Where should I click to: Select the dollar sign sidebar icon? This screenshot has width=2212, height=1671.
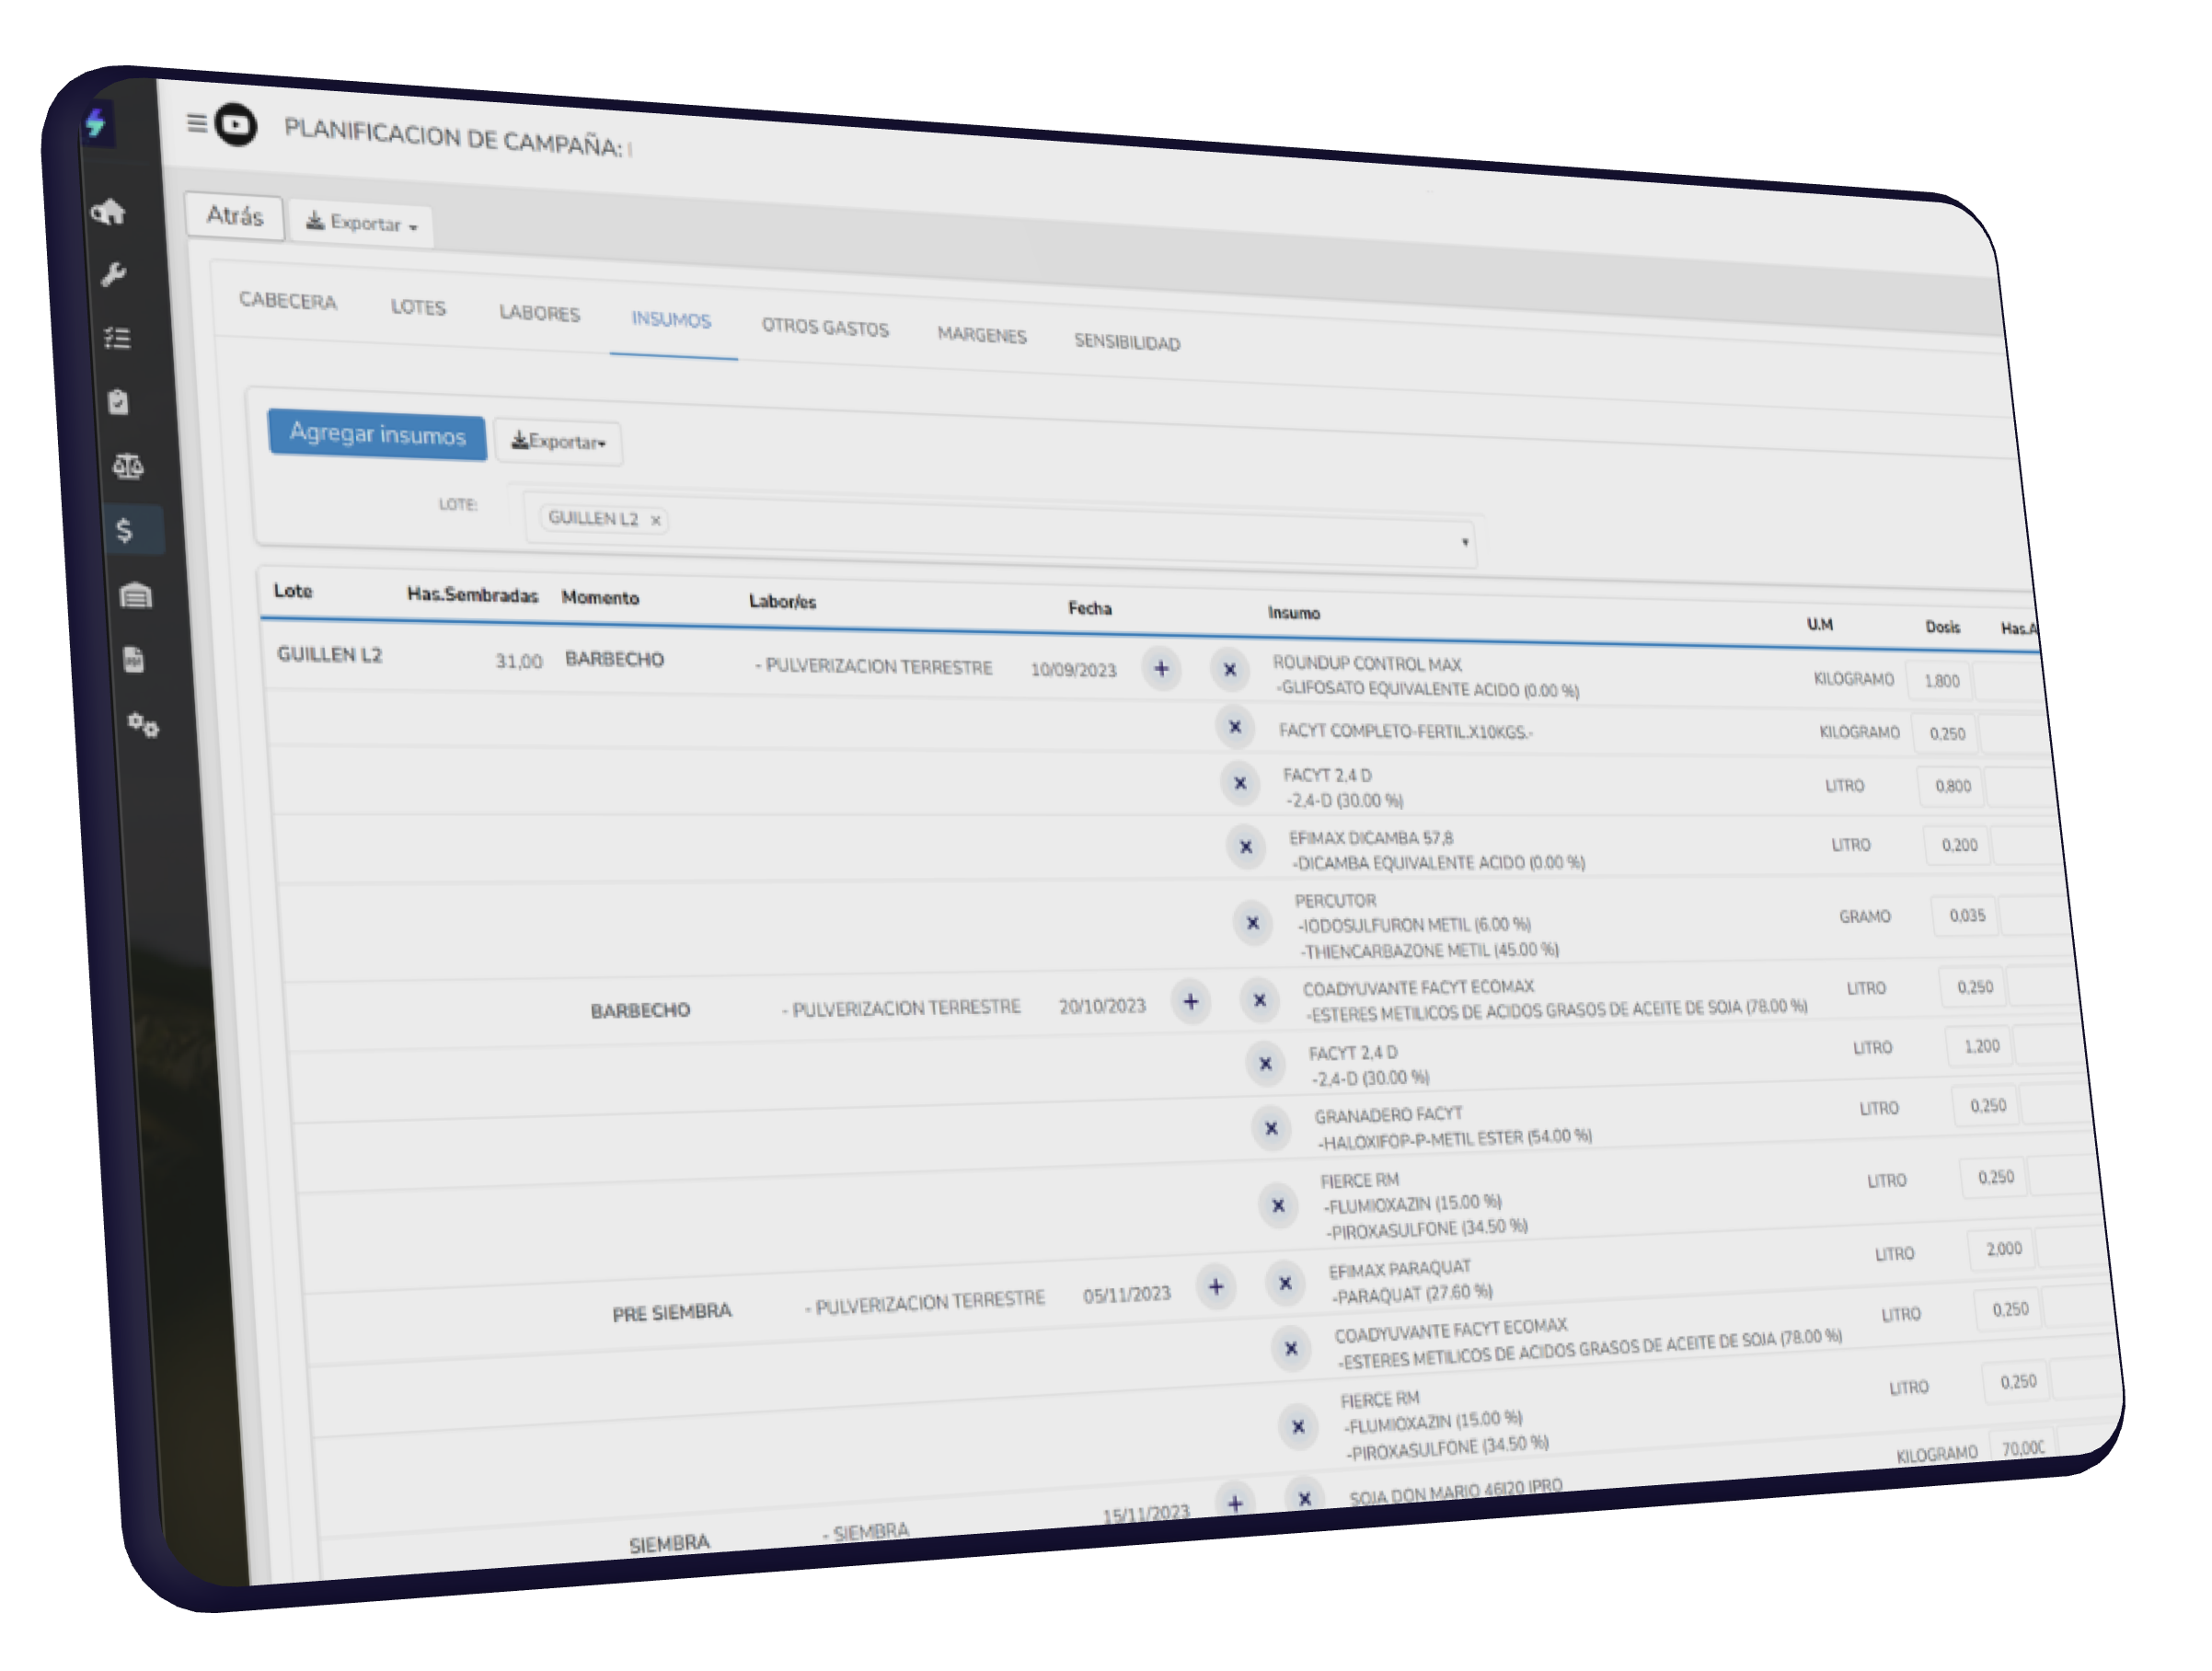coord(125,530)
